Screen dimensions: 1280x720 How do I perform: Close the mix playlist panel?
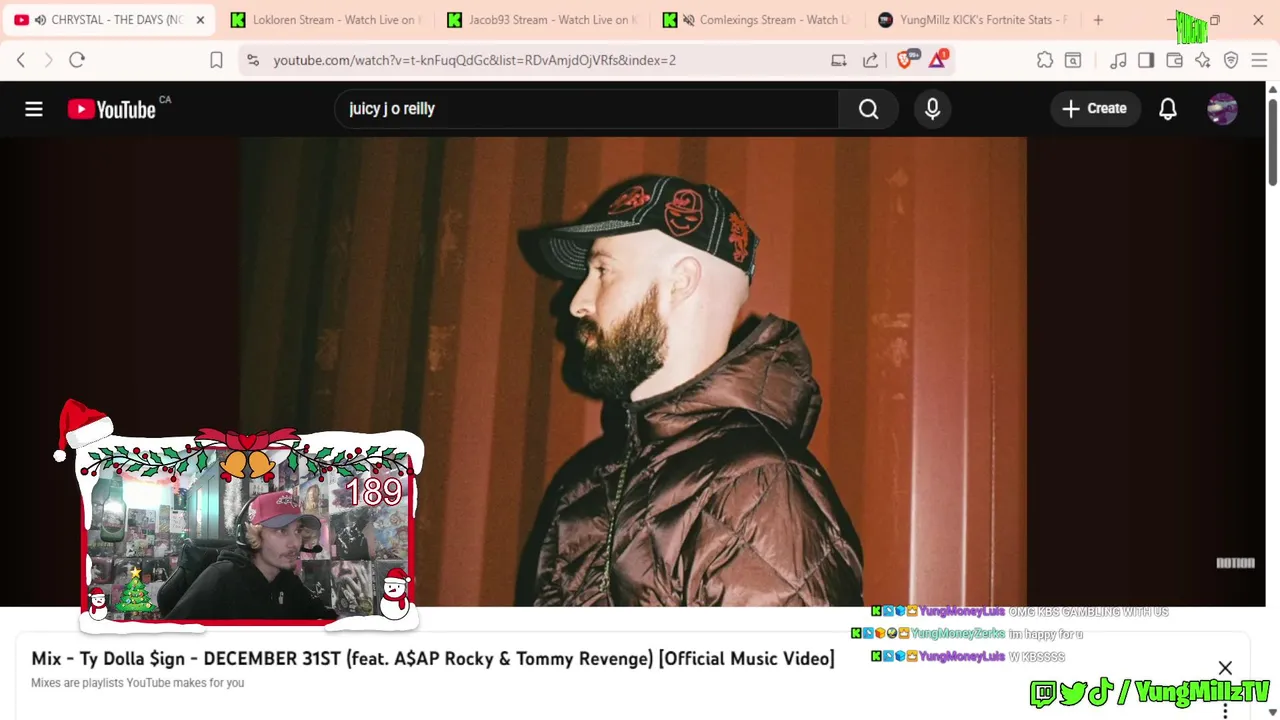tap(1225, 668)
